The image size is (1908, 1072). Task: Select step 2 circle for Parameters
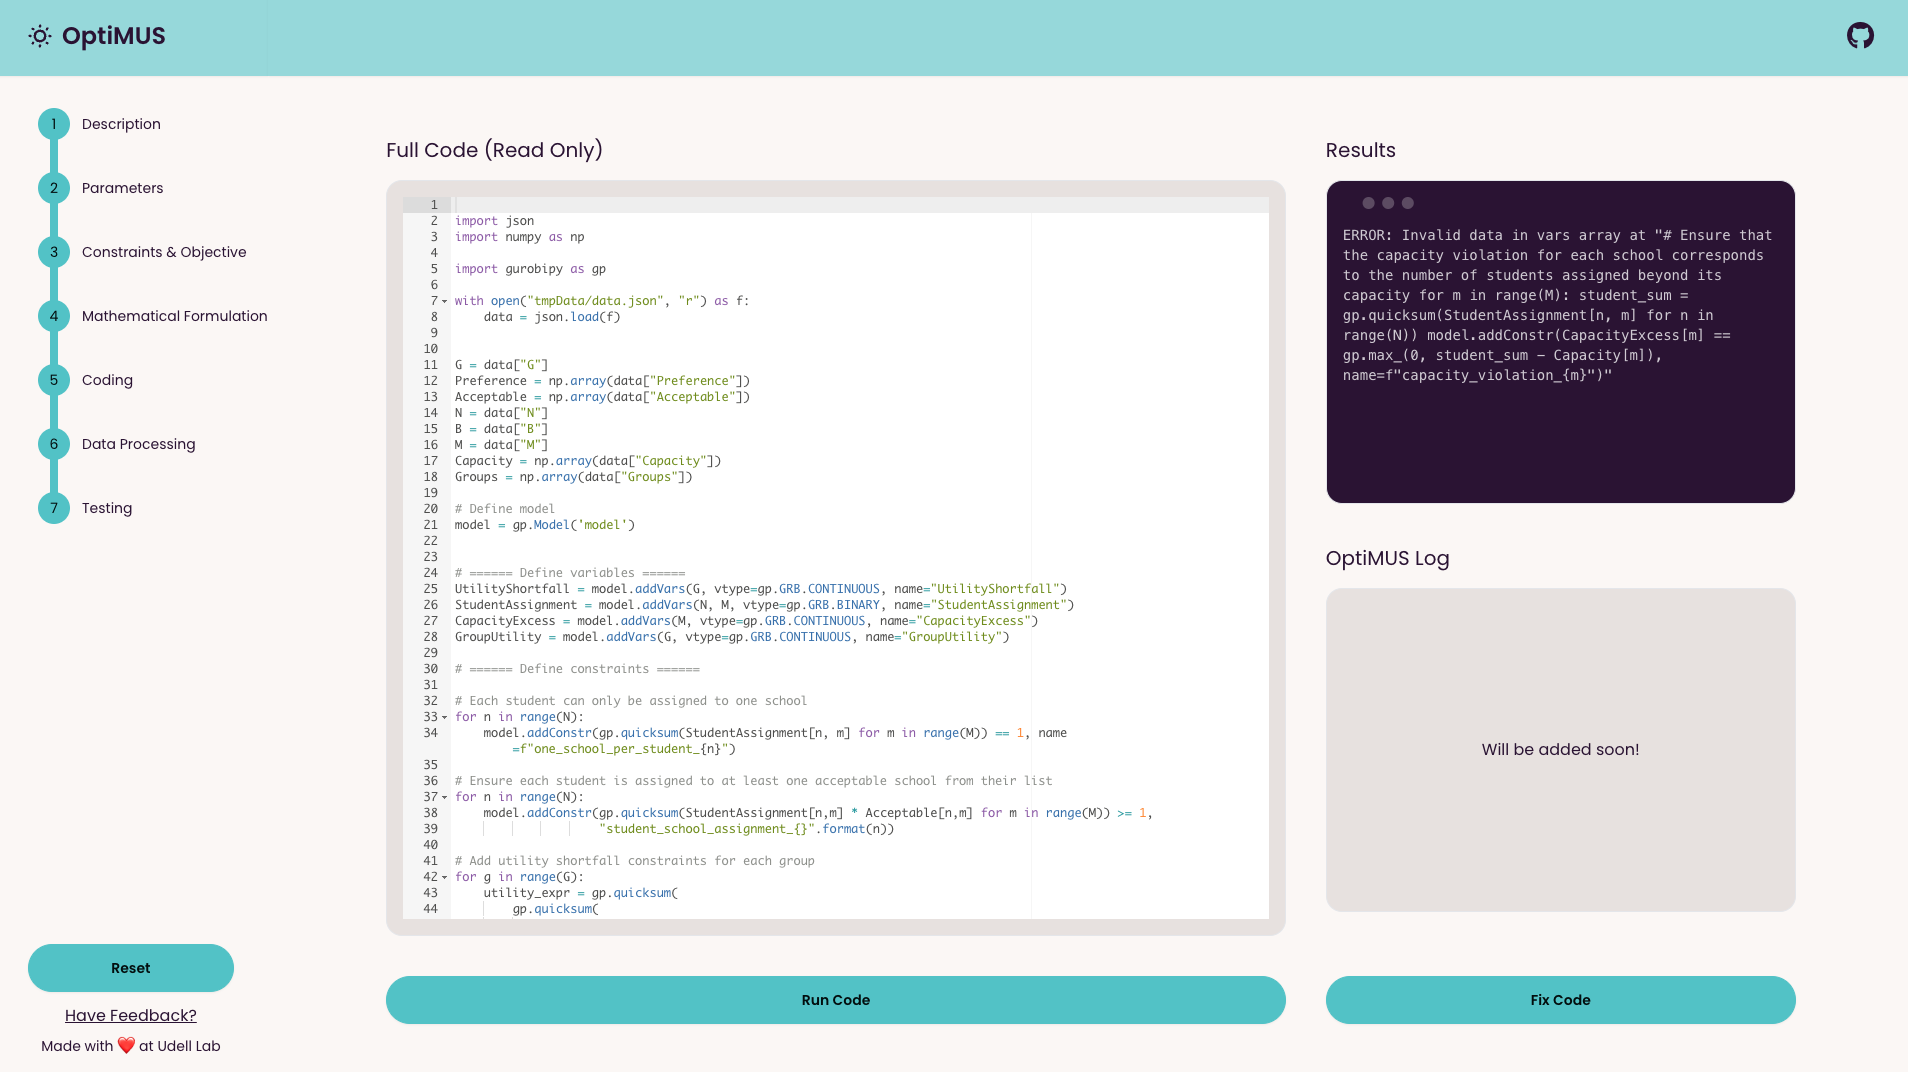pos(54,188)
